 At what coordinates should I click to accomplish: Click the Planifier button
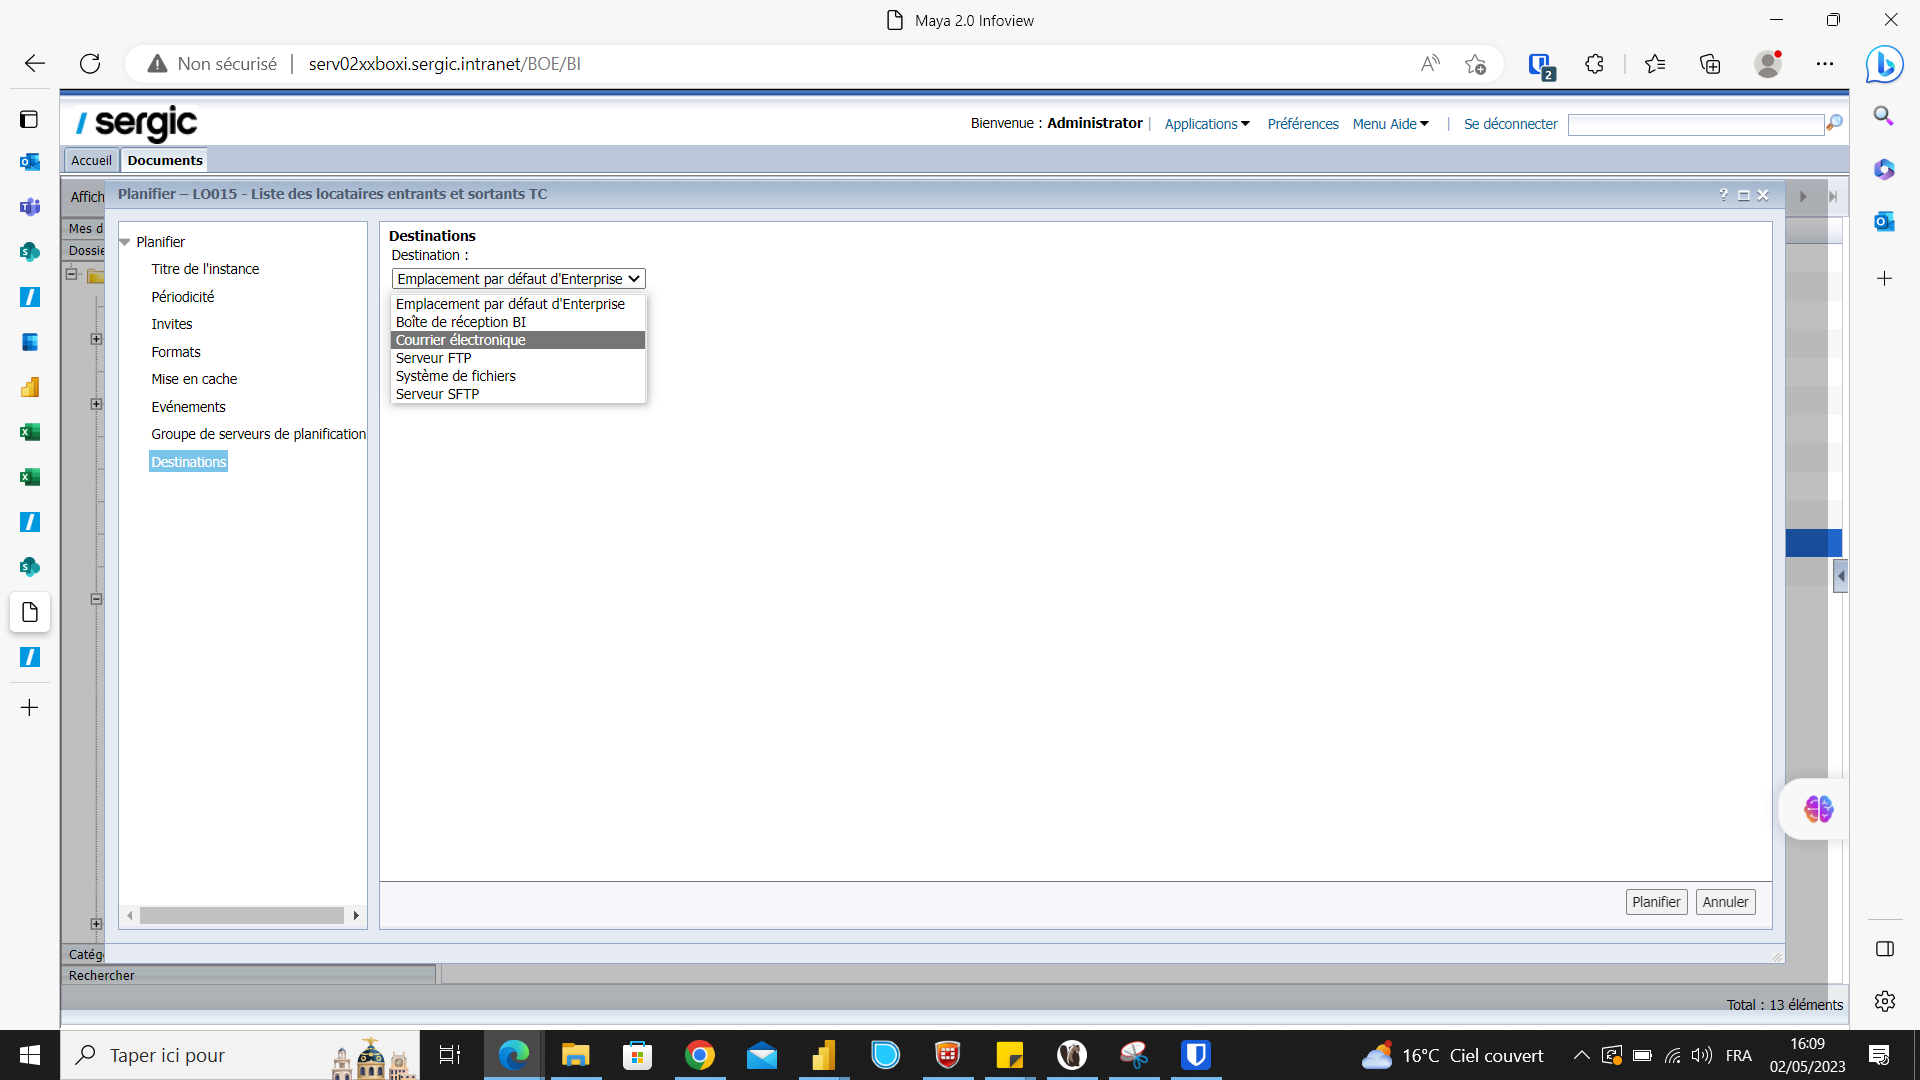tap(1655, 902)
